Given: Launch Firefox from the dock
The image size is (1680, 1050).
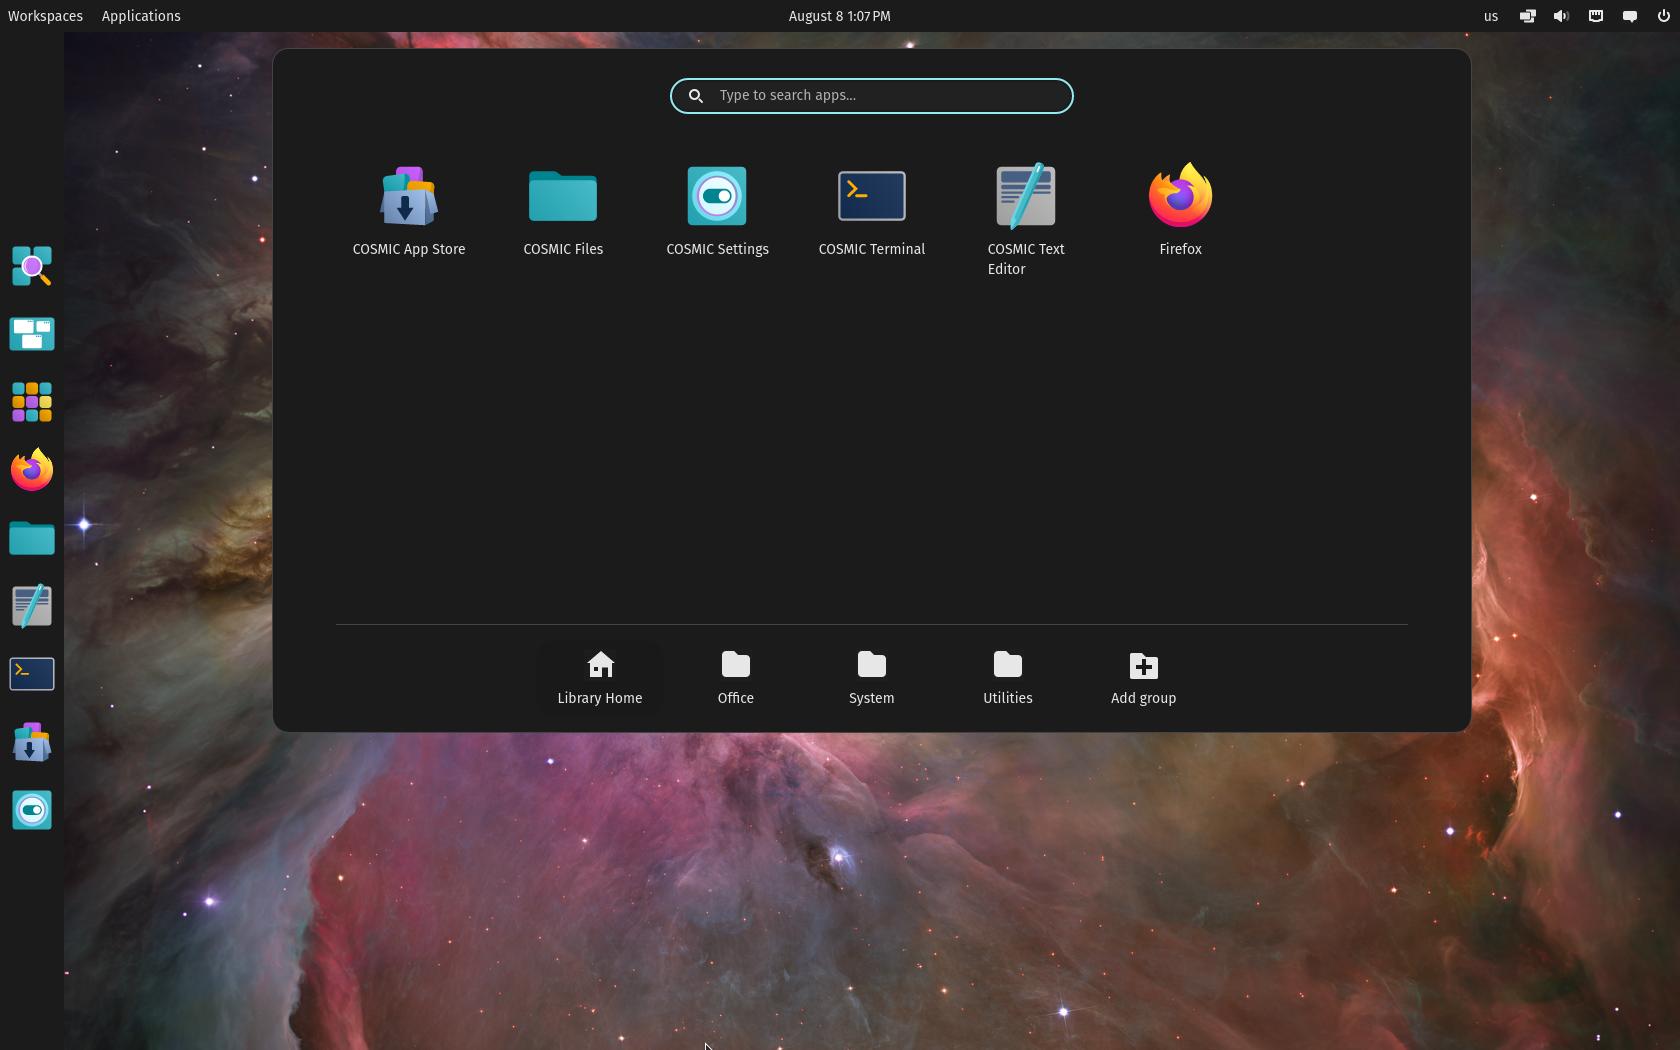Looking at the screenshot, I should pyautogui.click(x=32, y=470).
